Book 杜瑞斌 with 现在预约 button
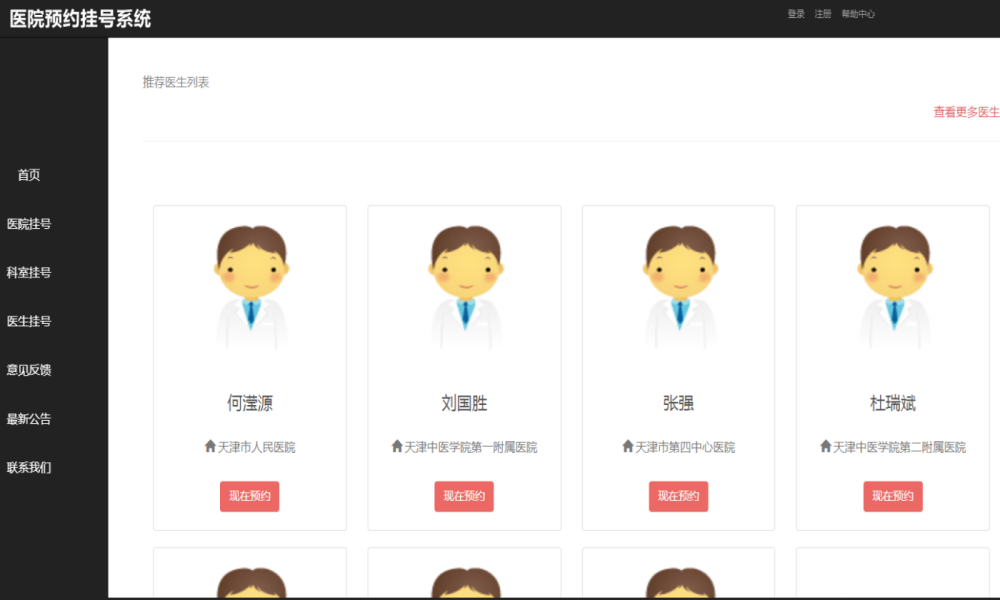The image size is (1000, 600). (892, 496)
